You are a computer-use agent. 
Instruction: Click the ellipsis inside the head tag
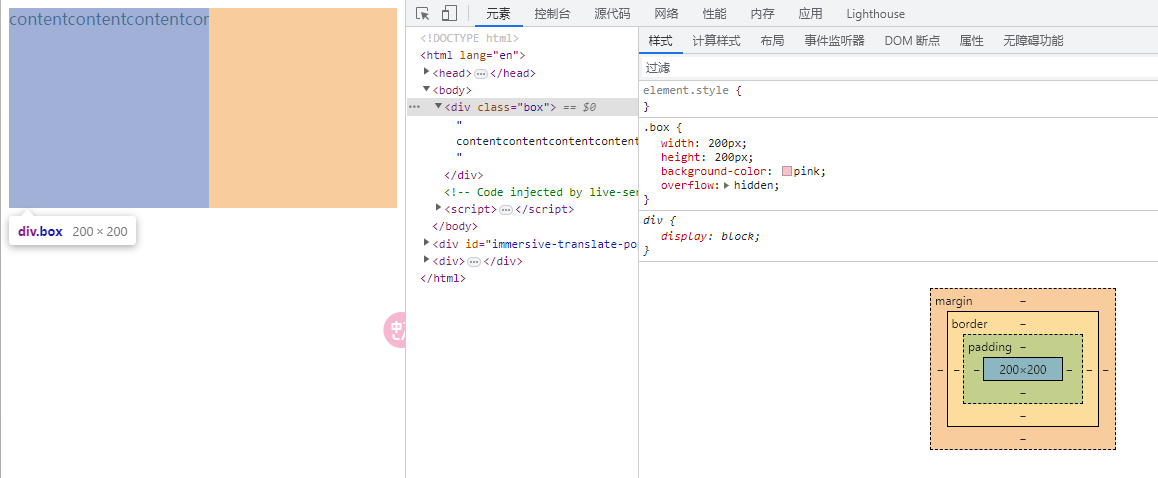[481, 73]
